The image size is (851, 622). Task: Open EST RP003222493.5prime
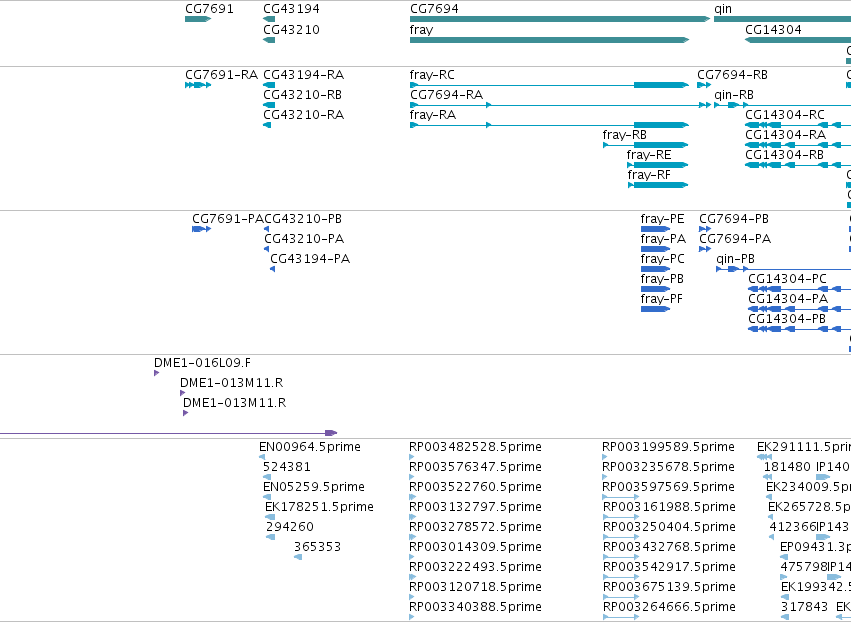475,567
